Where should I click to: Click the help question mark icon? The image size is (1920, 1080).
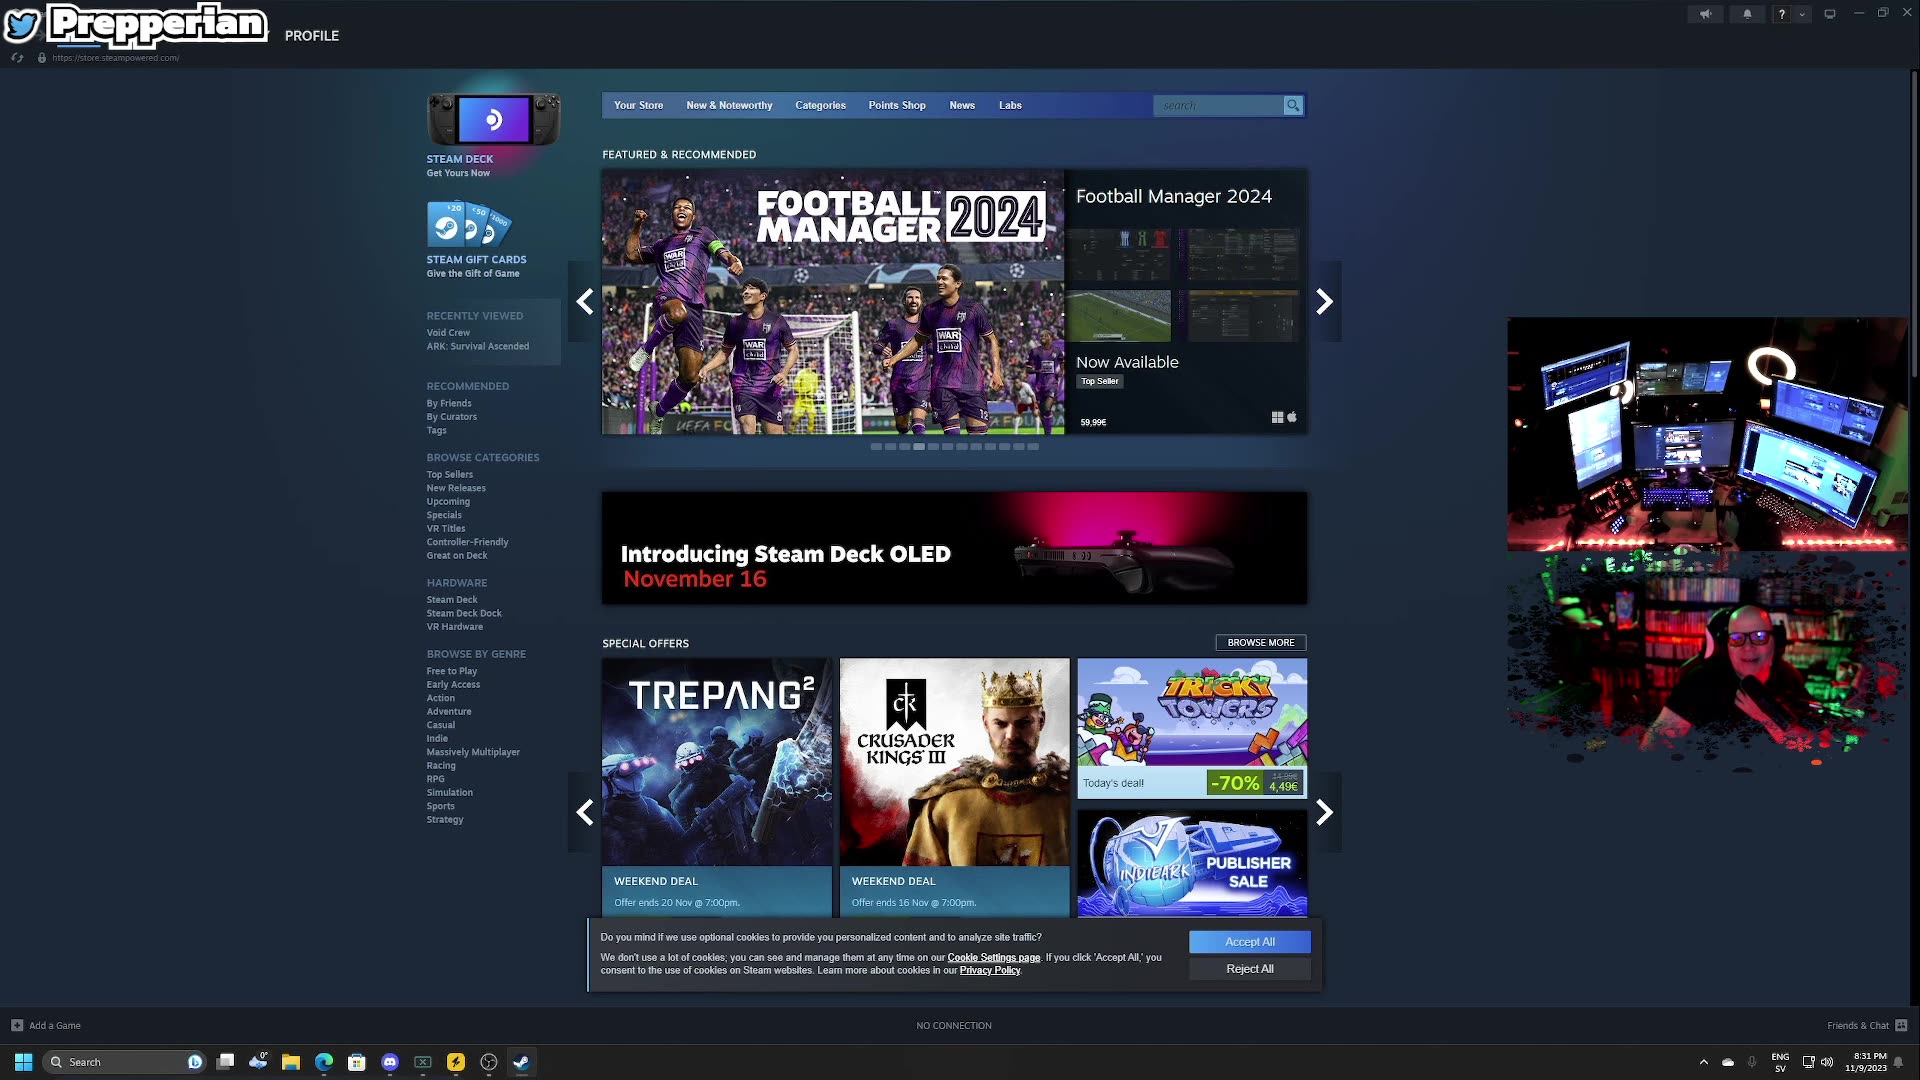(1781, 14)
